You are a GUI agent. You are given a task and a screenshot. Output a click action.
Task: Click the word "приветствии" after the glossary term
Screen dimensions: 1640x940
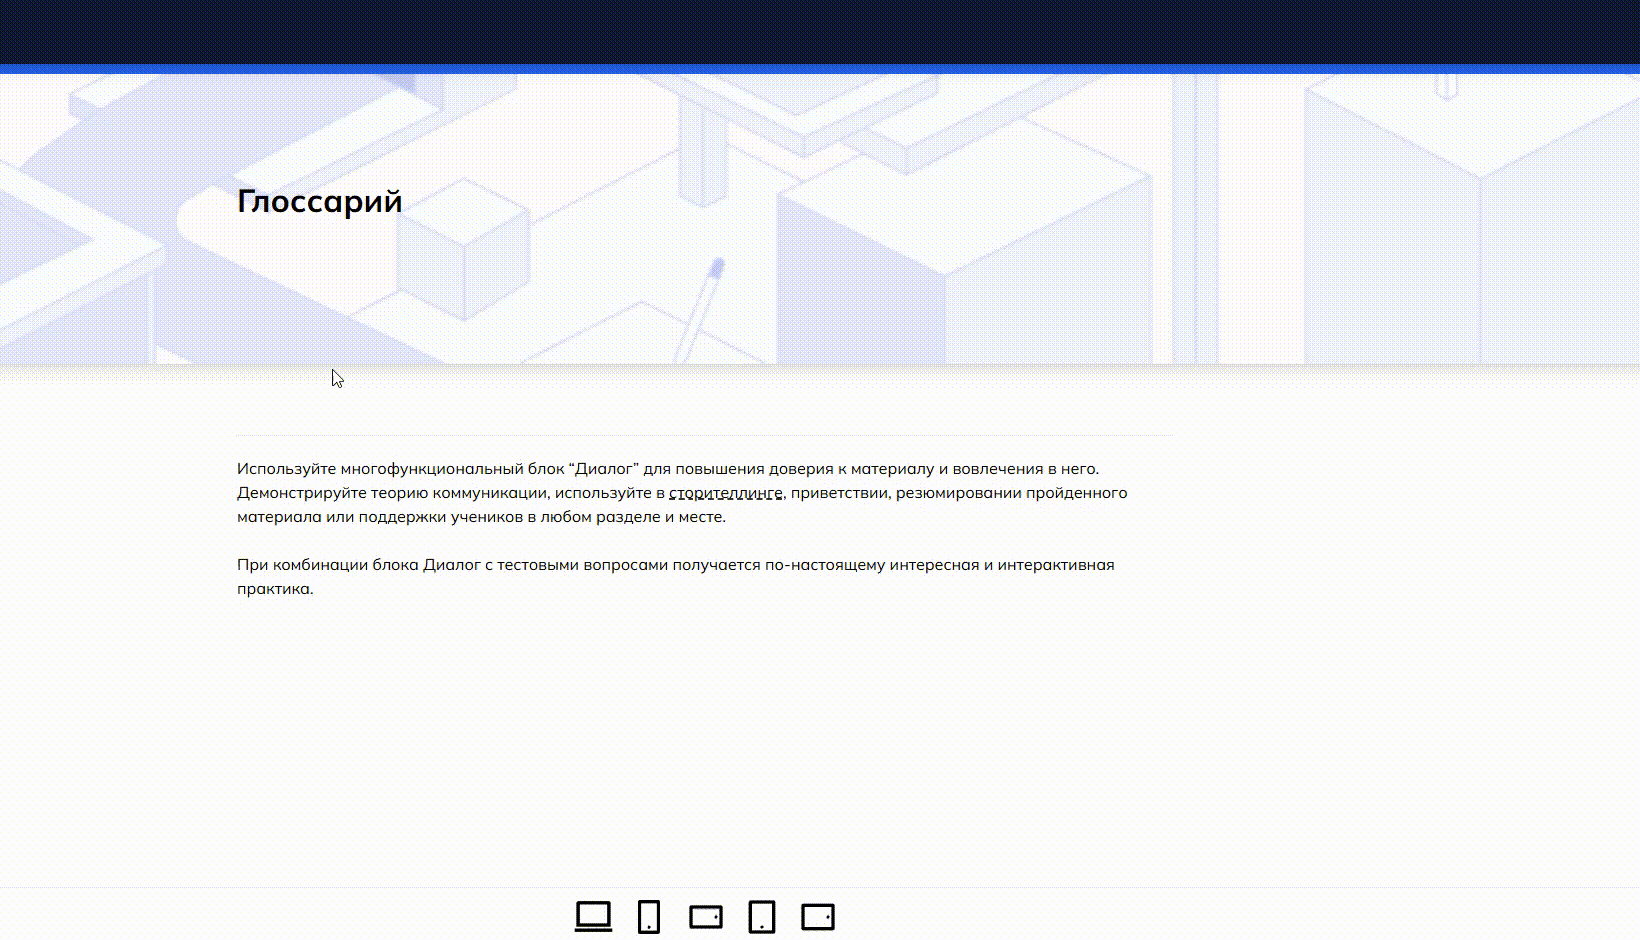[x=838, y=493]
